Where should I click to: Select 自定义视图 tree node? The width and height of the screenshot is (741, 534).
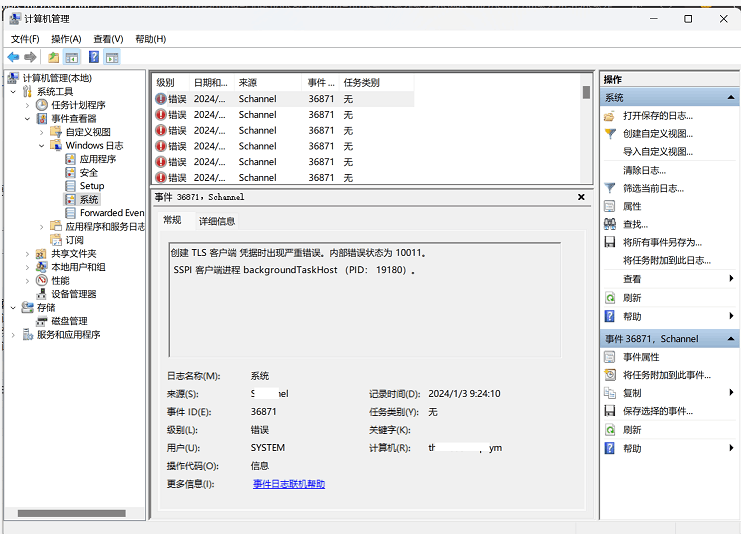[x=88, y=132]
